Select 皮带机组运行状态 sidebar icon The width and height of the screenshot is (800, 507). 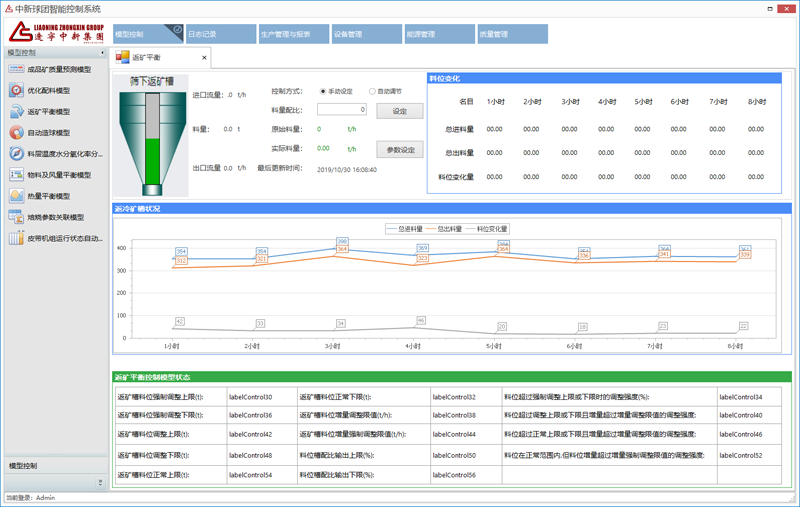16,238
